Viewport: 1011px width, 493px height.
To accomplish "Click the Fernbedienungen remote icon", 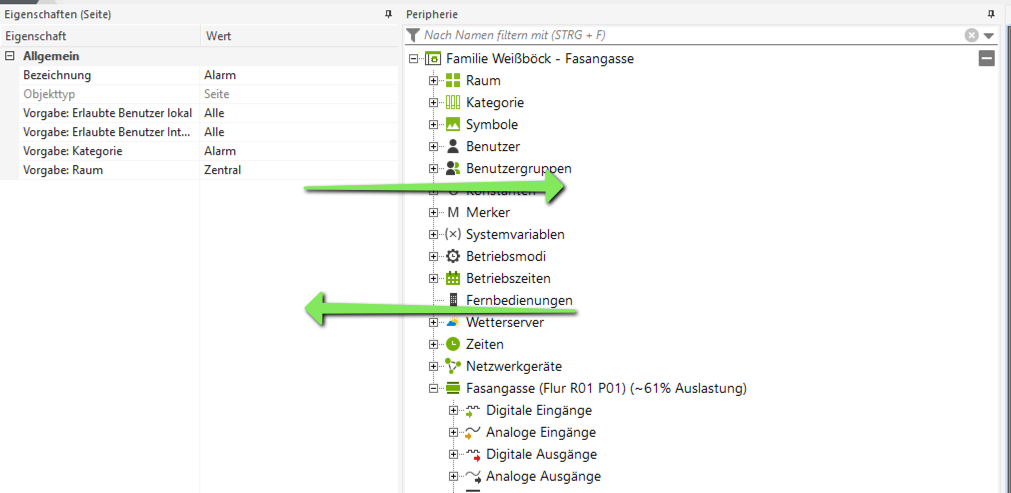I will point(453,300).
